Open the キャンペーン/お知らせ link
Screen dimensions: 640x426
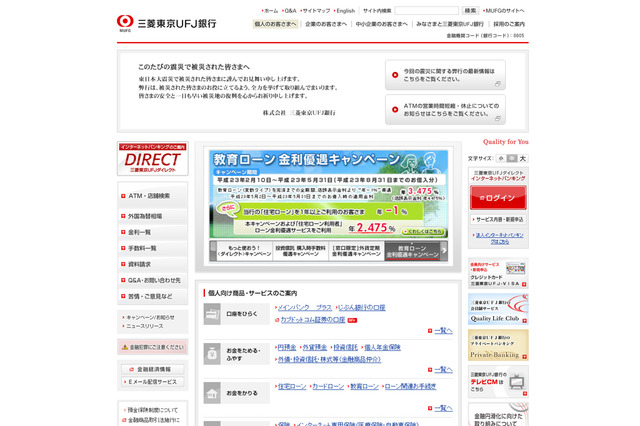click(150, 317)
